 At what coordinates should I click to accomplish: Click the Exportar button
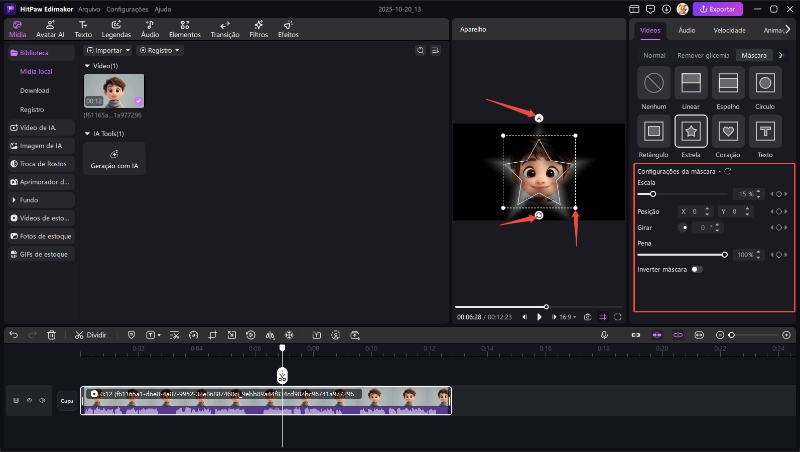[x=718, y=9]
